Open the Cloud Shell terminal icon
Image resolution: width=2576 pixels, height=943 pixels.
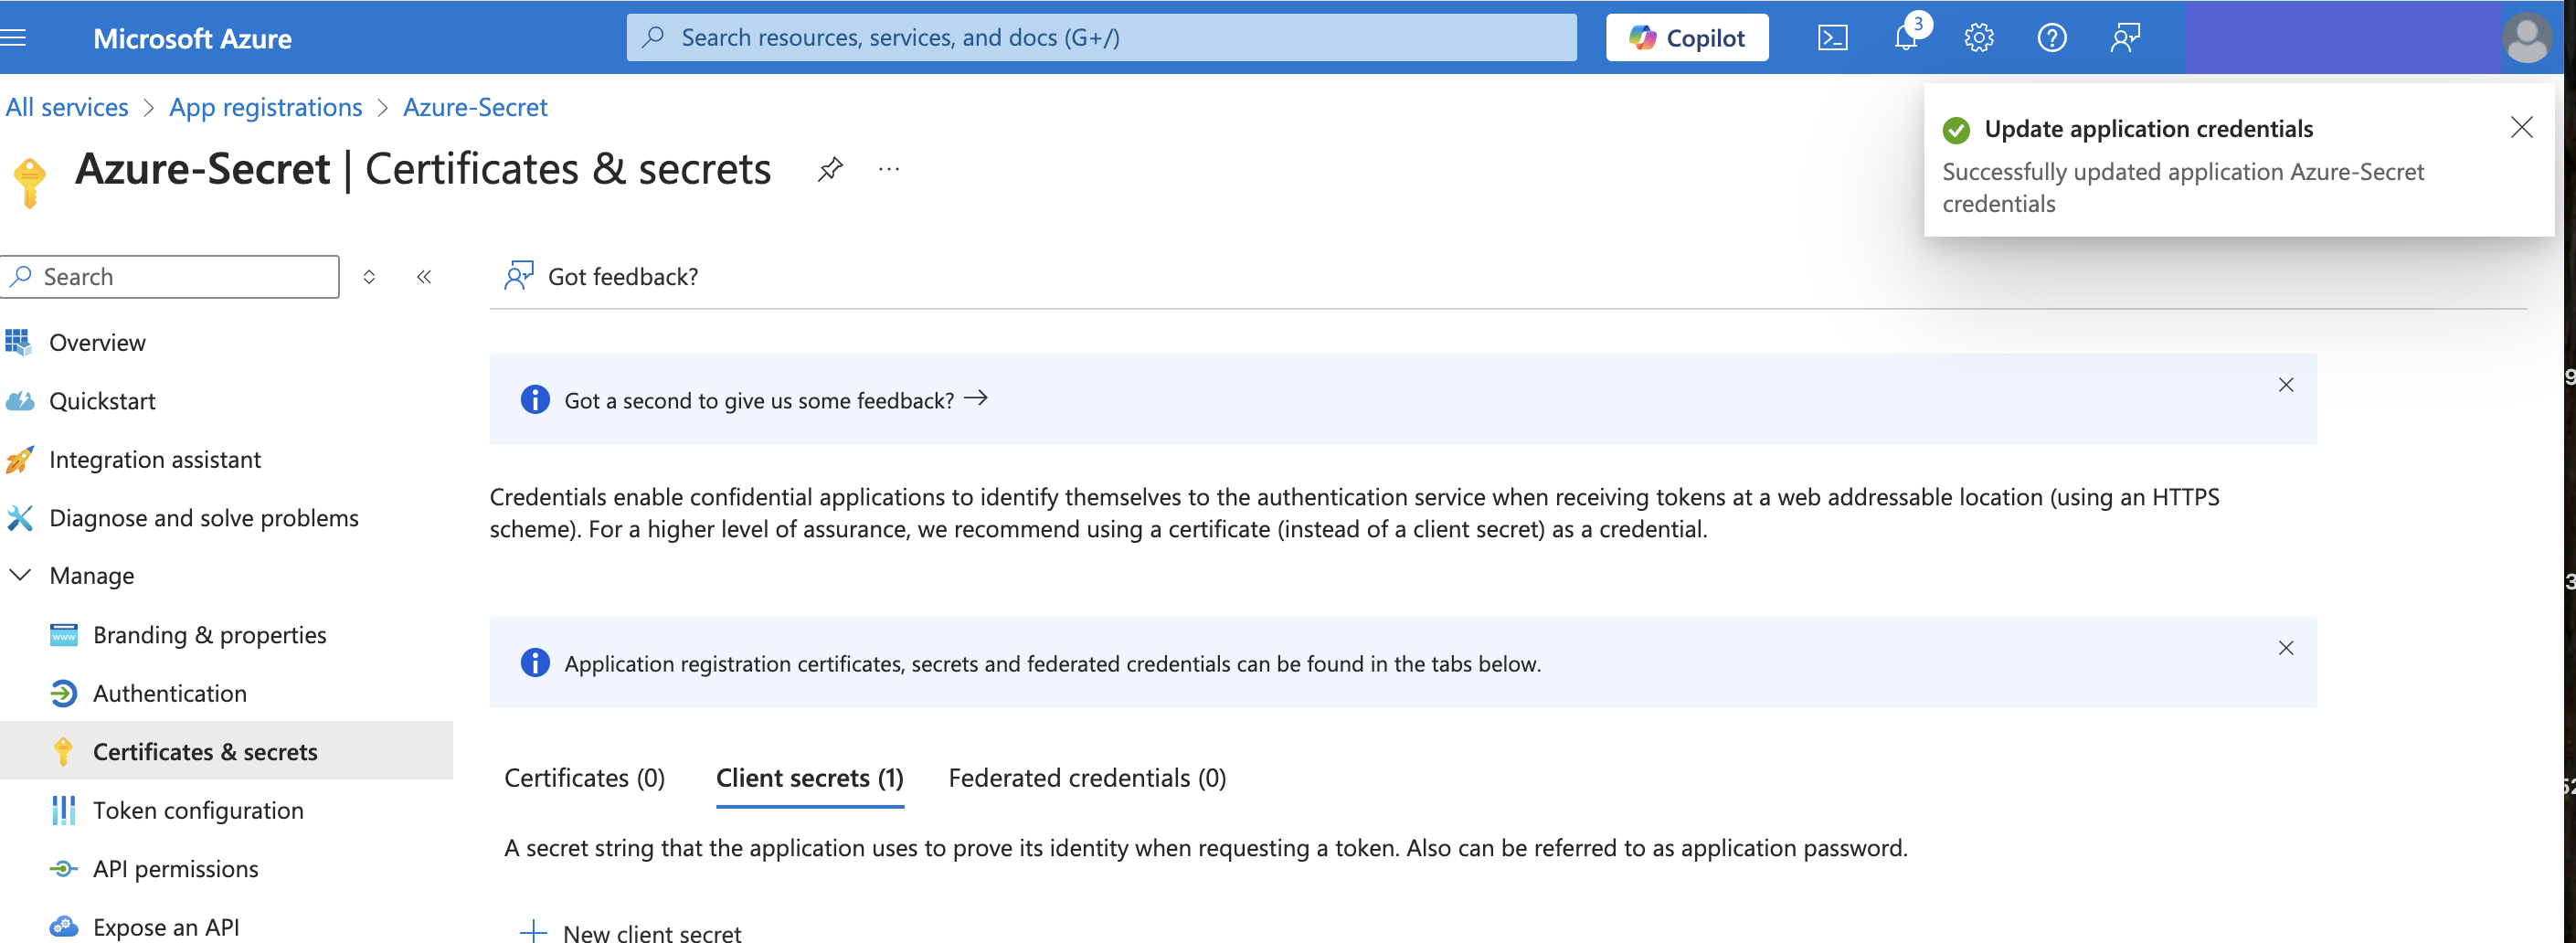click(1832, 38)
